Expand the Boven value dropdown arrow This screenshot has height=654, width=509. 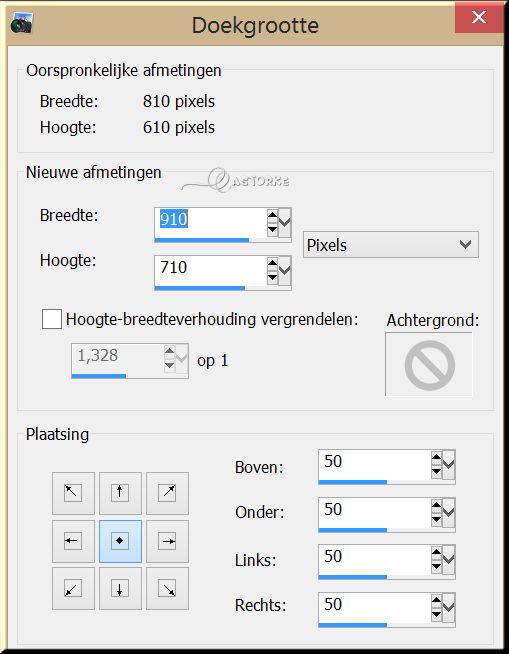(449, 465)
